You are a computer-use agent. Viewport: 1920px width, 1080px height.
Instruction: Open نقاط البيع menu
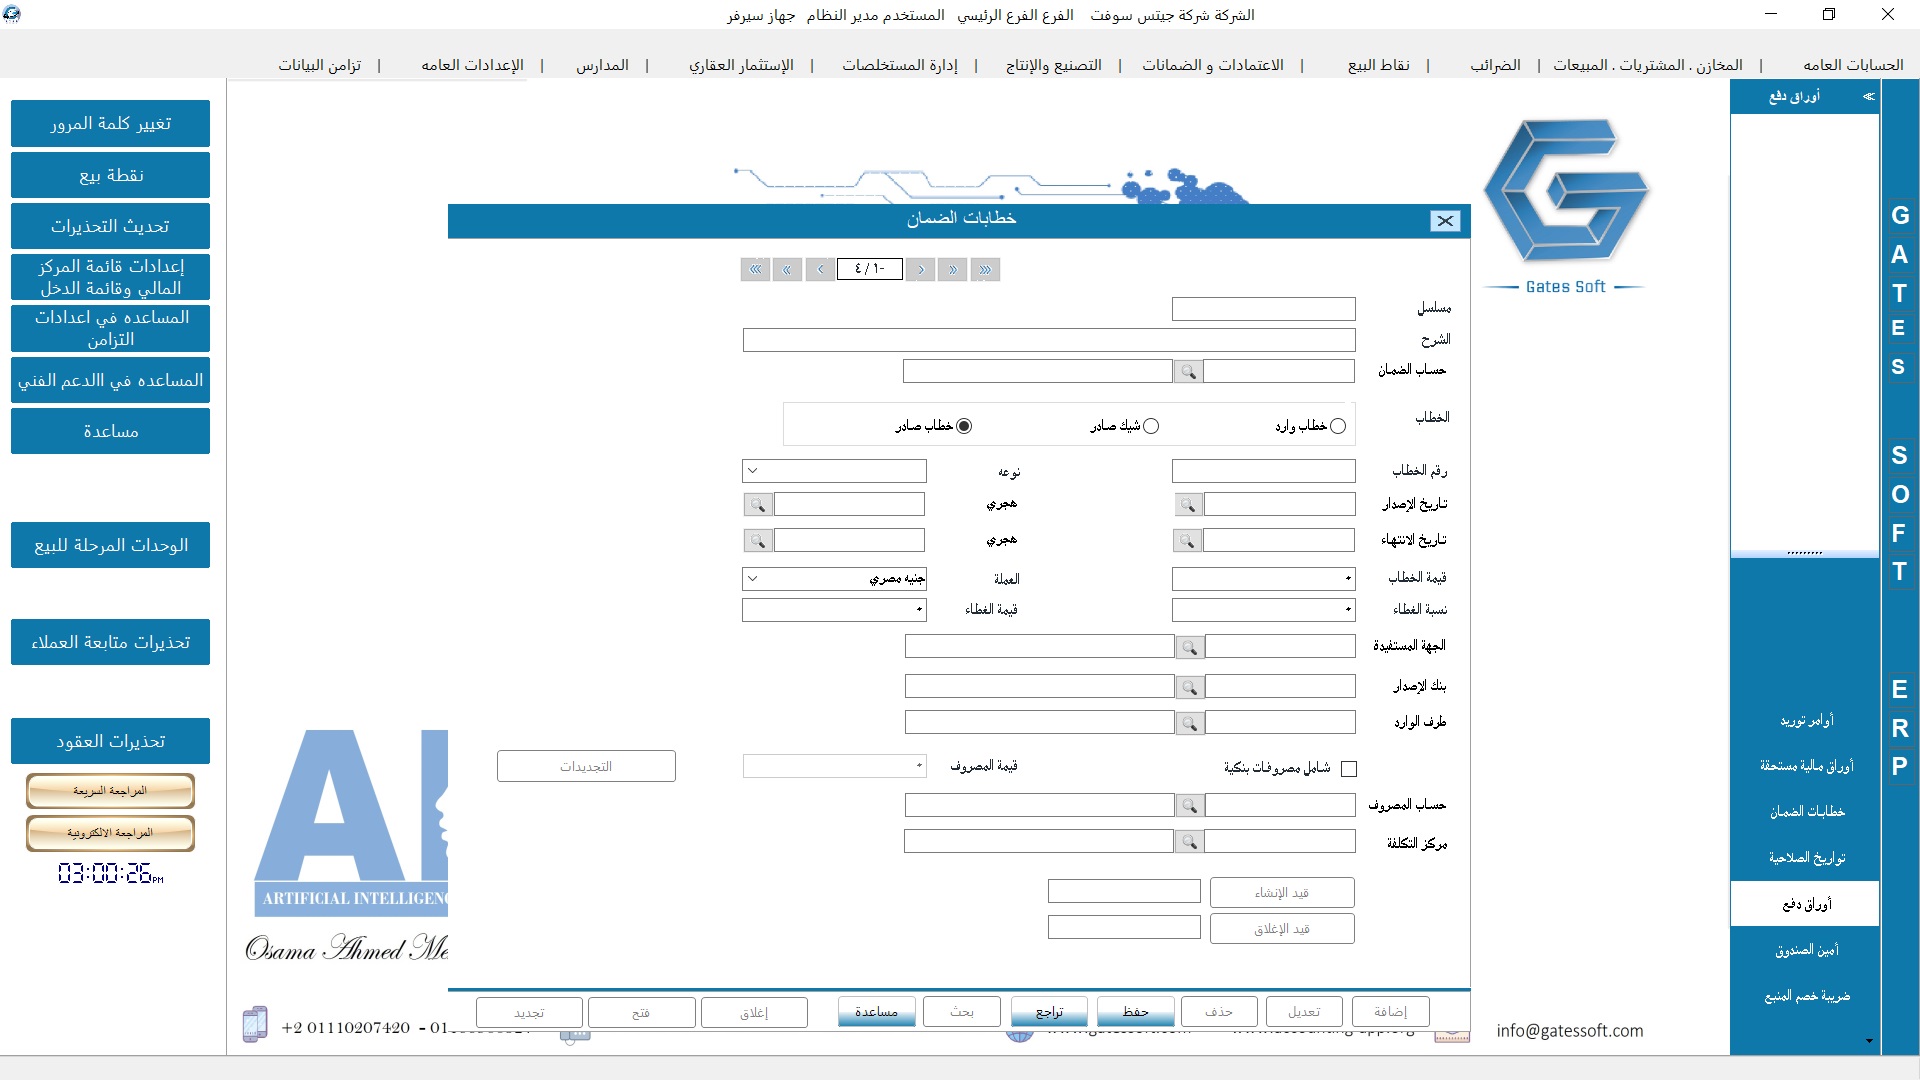(x=1379, y=65)
